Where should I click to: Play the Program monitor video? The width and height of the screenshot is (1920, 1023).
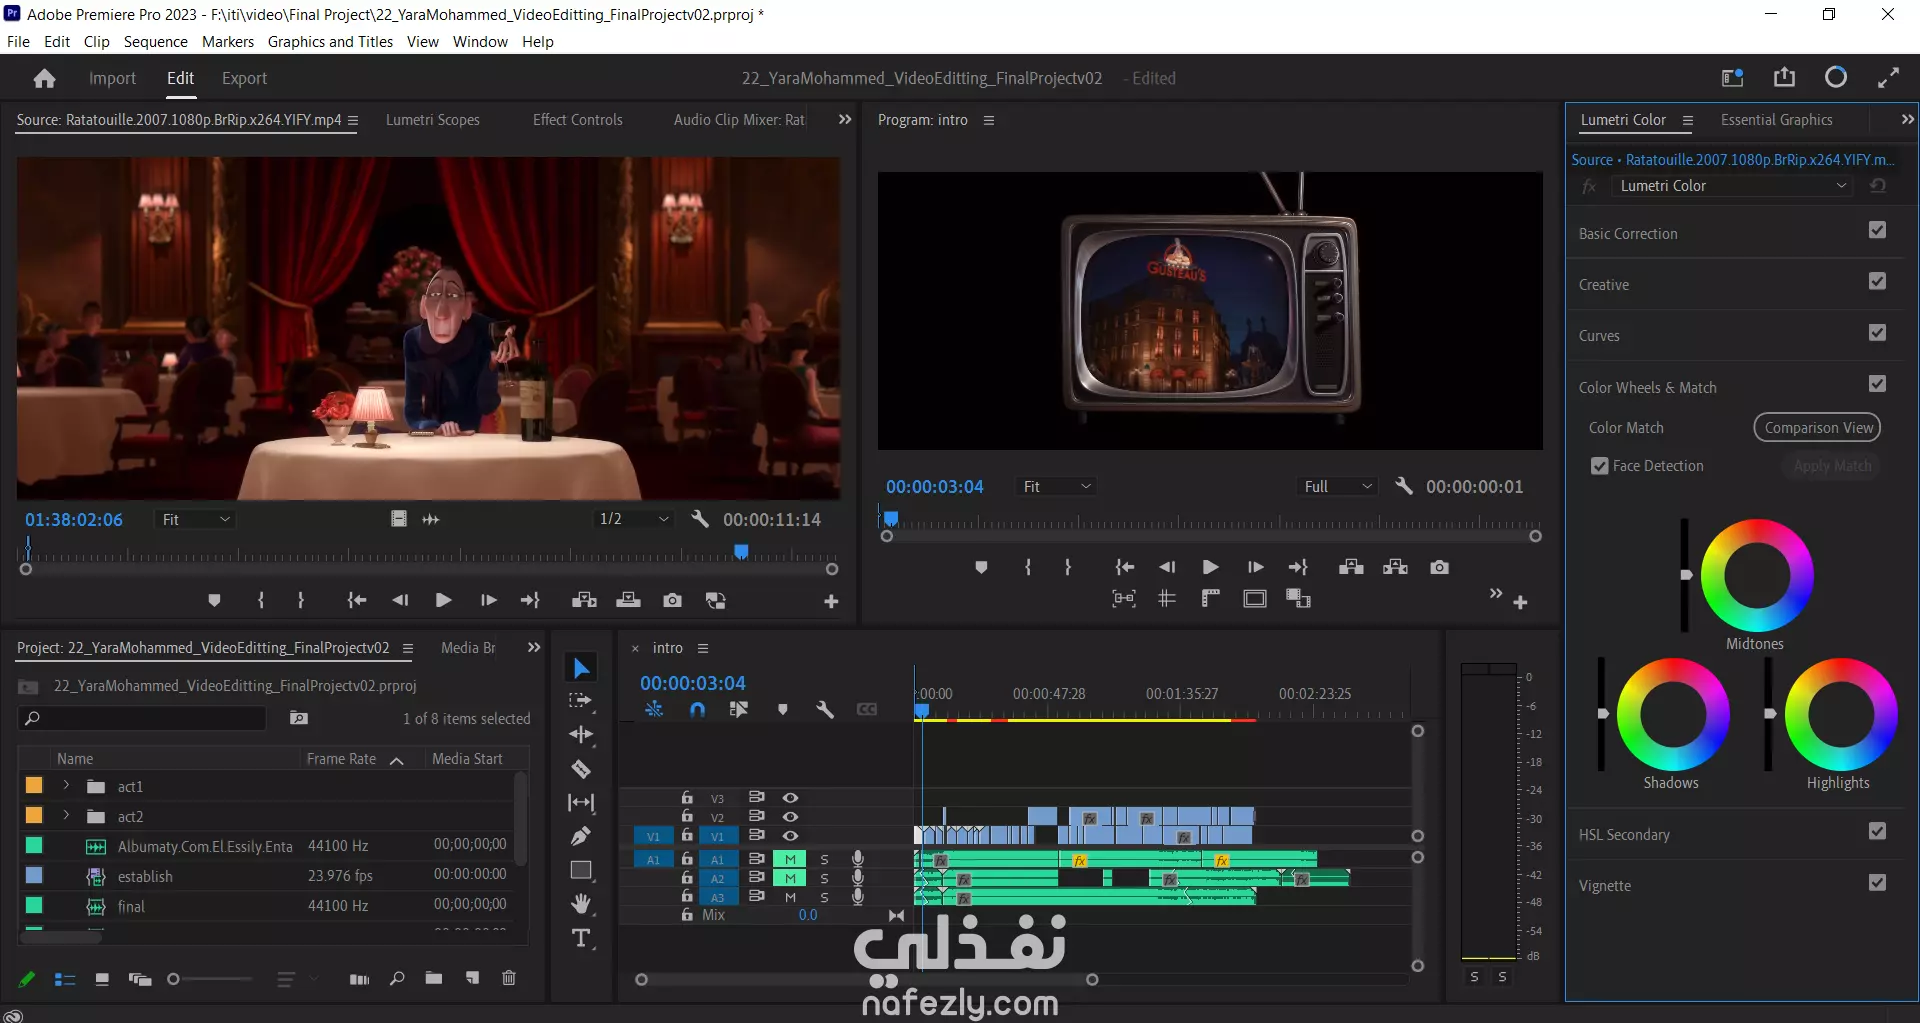(1210, 567)
